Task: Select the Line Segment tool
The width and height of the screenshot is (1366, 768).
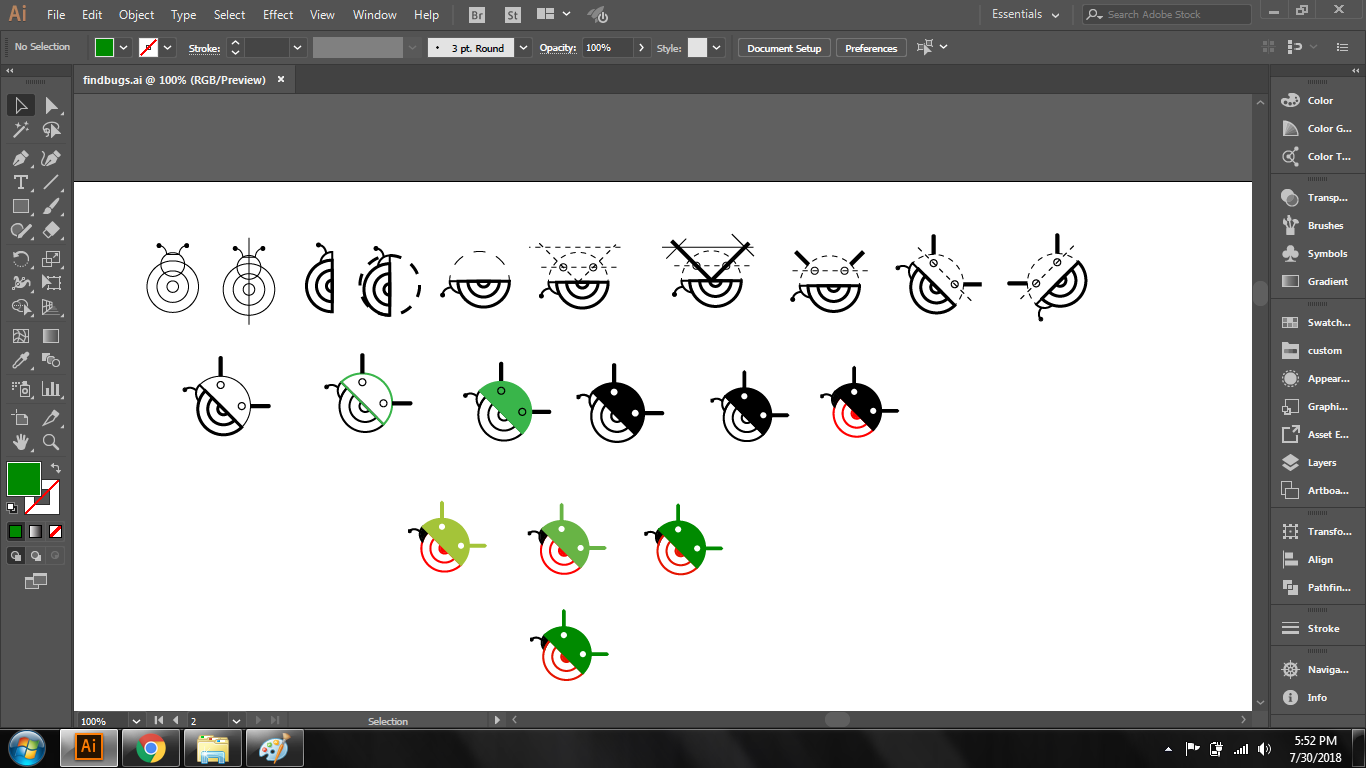Action: tap(51, 182)
